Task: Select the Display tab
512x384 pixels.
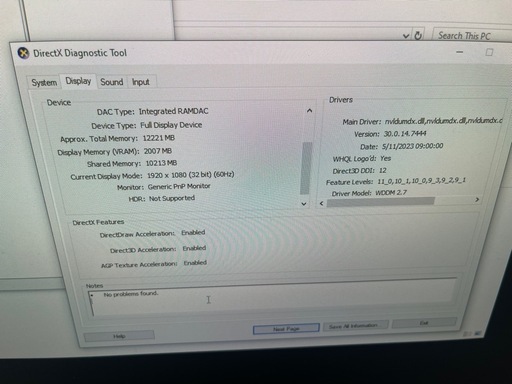Action: tap(78, 81)
